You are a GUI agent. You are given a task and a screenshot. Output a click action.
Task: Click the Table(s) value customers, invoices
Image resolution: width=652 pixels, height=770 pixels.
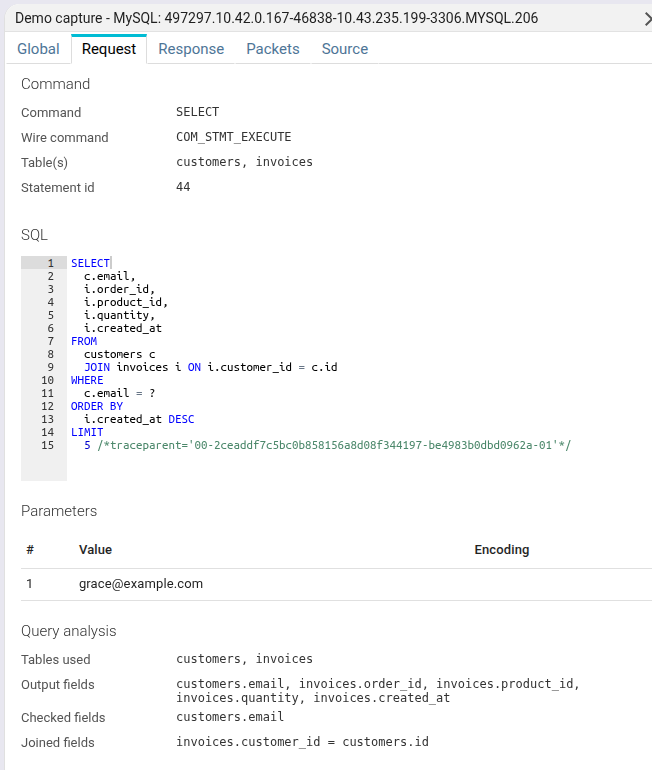244,162
